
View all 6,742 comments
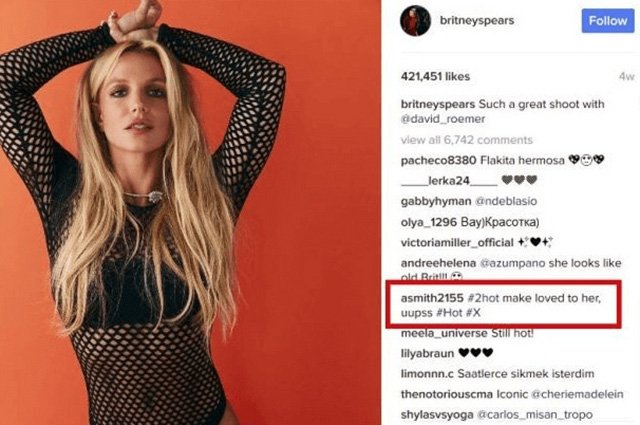pyautogui.click(x=467, y=140)
